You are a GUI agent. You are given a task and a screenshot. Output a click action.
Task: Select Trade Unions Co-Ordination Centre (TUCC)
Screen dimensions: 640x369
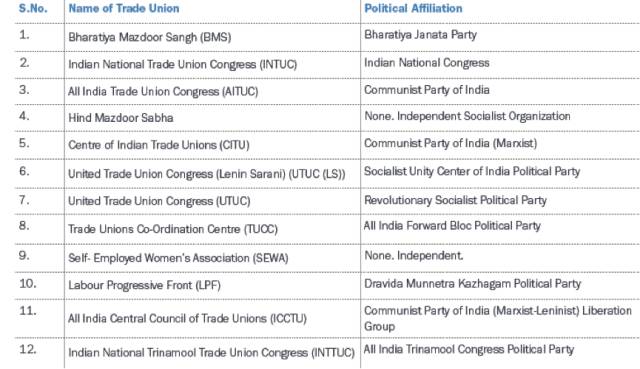point(173,229)
